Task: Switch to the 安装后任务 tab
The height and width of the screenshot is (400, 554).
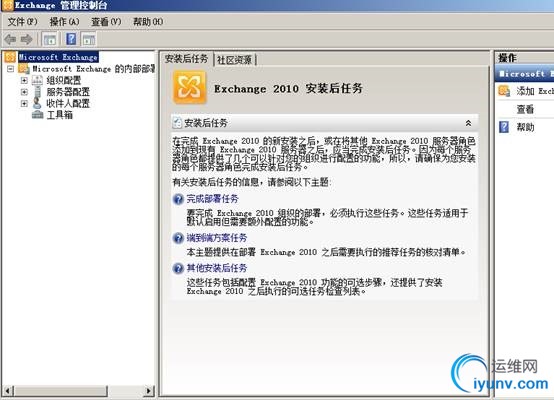Action: point(187,59)
